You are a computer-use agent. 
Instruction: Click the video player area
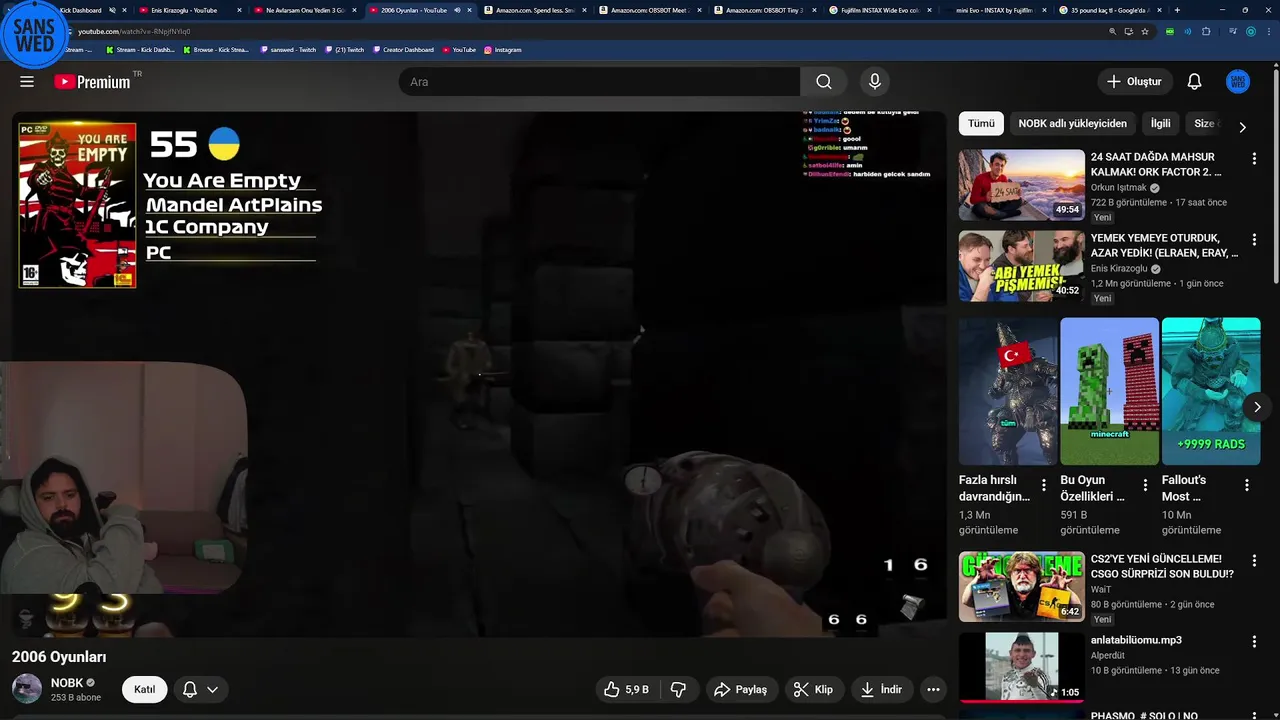tap(479, 373)
